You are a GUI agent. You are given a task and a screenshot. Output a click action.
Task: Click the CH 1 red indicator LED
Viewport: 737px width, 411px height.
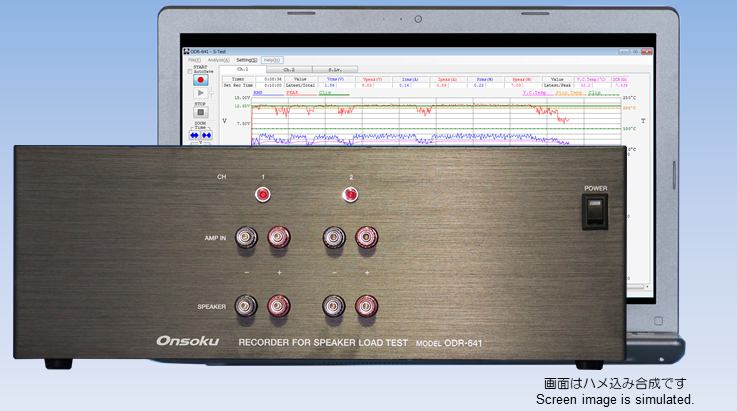pos(263,194)
